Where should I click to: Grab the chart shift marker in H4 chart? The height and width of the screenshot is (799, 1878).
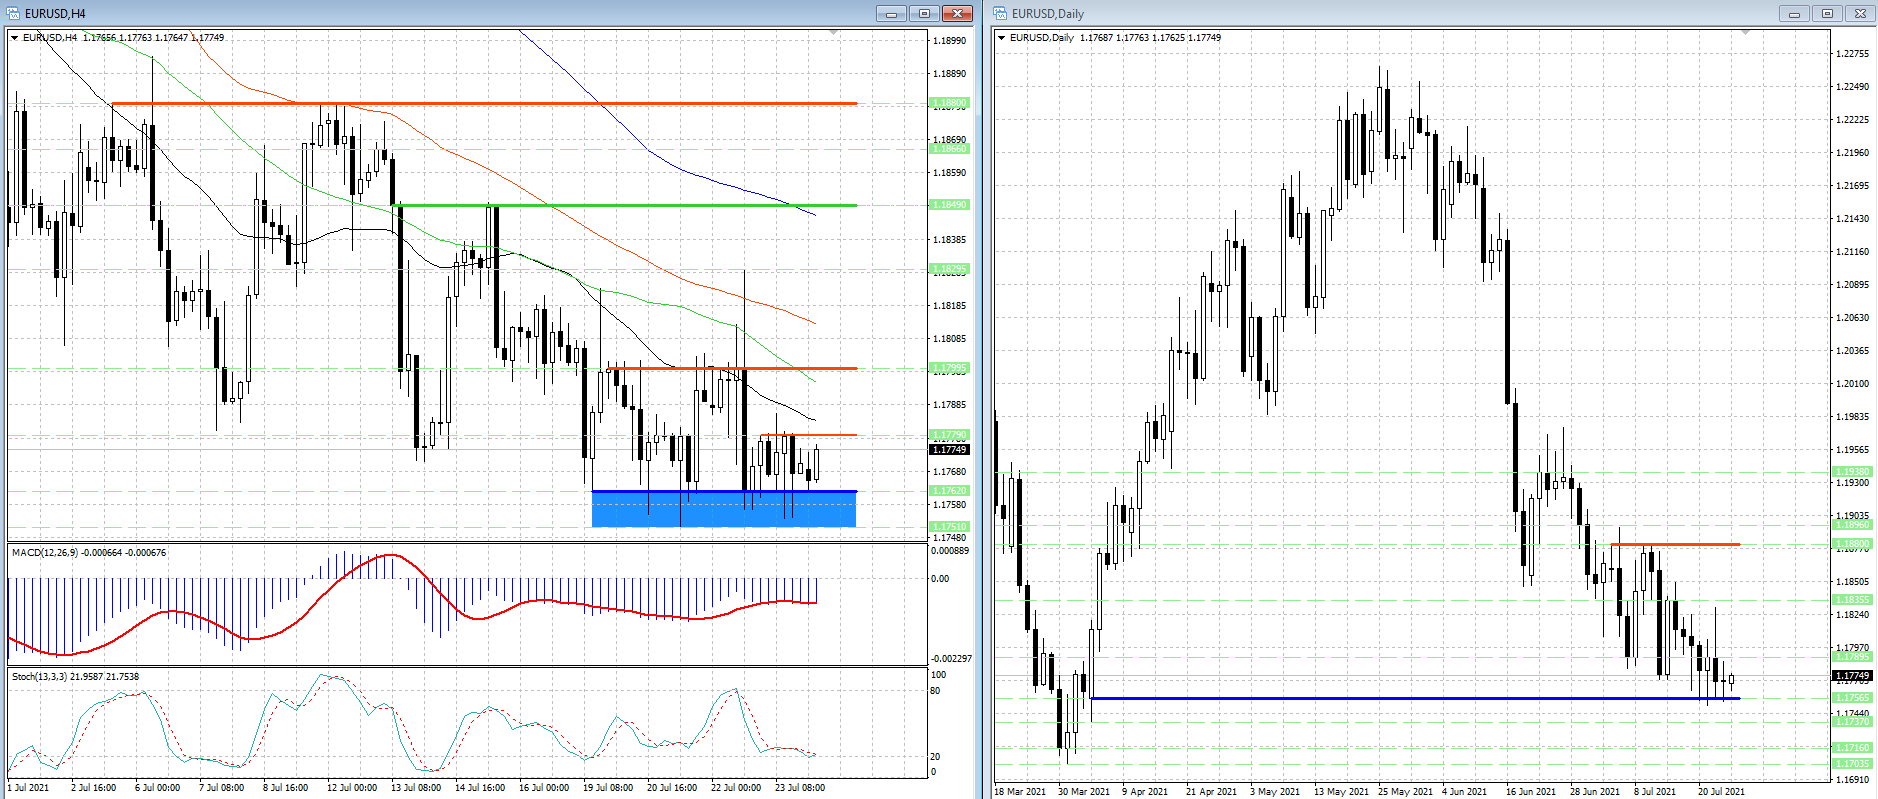point(834,33)
